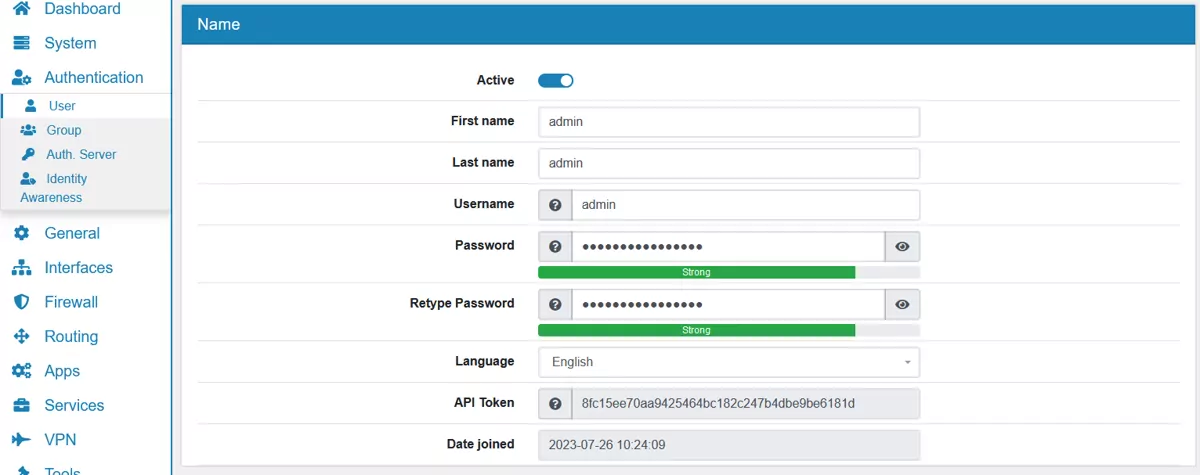The height and width of the screenshot is (475, 1200).
Task: Expand the System menu section
Action: pos(70,44)
